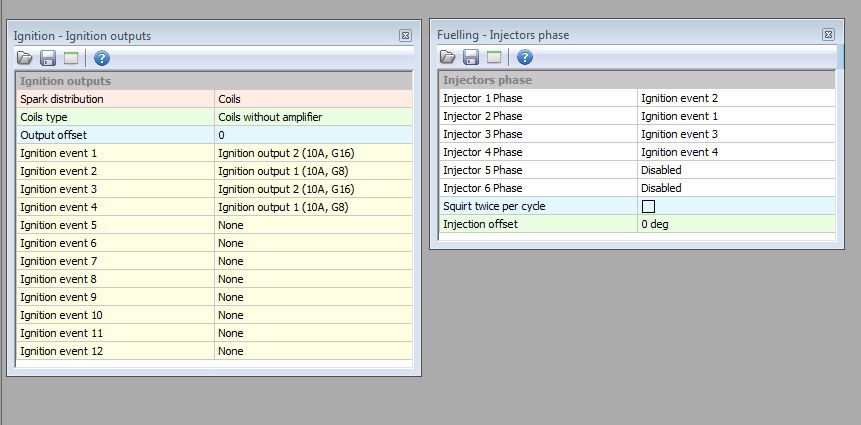Close the Ignition outputs panel
The height and width of the screenshot is (425, 861).
[405, 35]
